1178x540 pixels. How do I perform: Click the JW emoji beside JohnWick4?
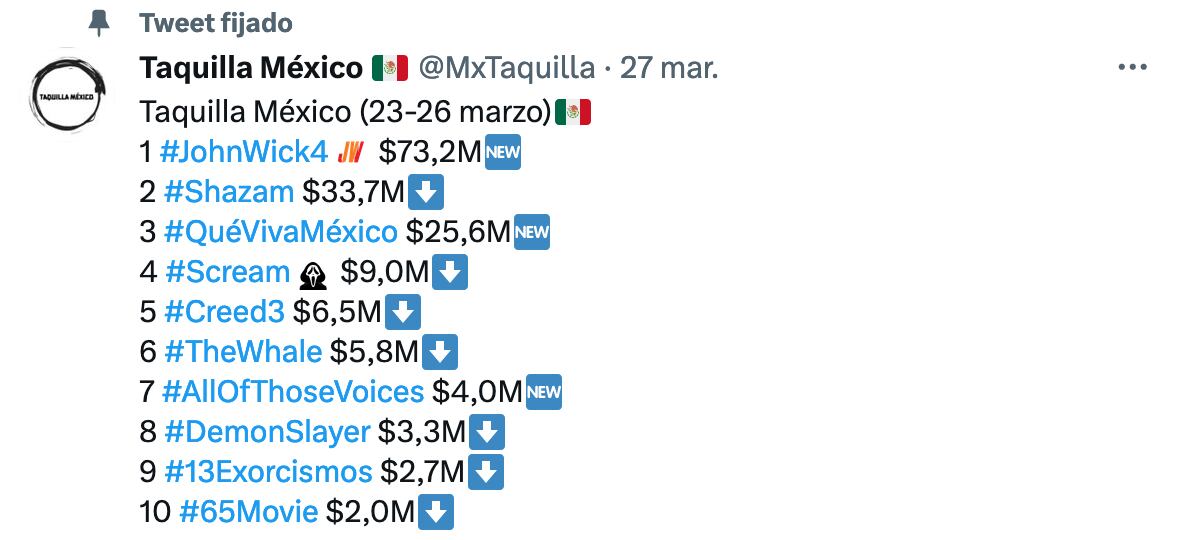coord(351,152)
